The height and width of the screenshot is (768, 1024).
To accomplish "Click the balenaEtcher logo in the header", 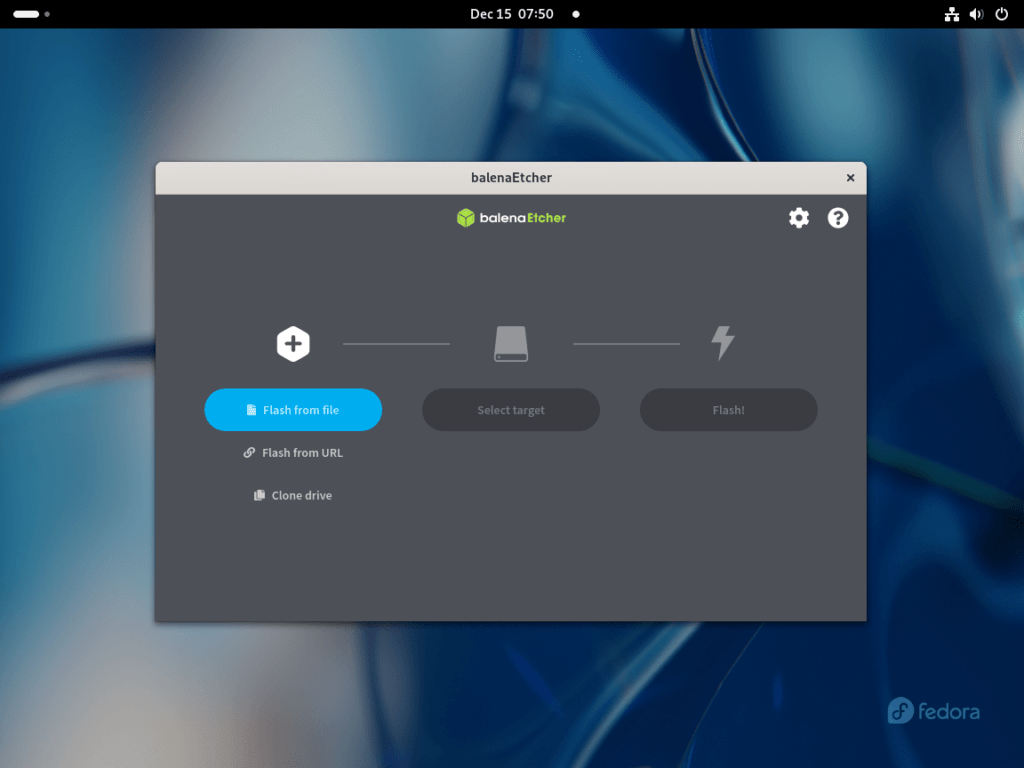I will 511,217.
